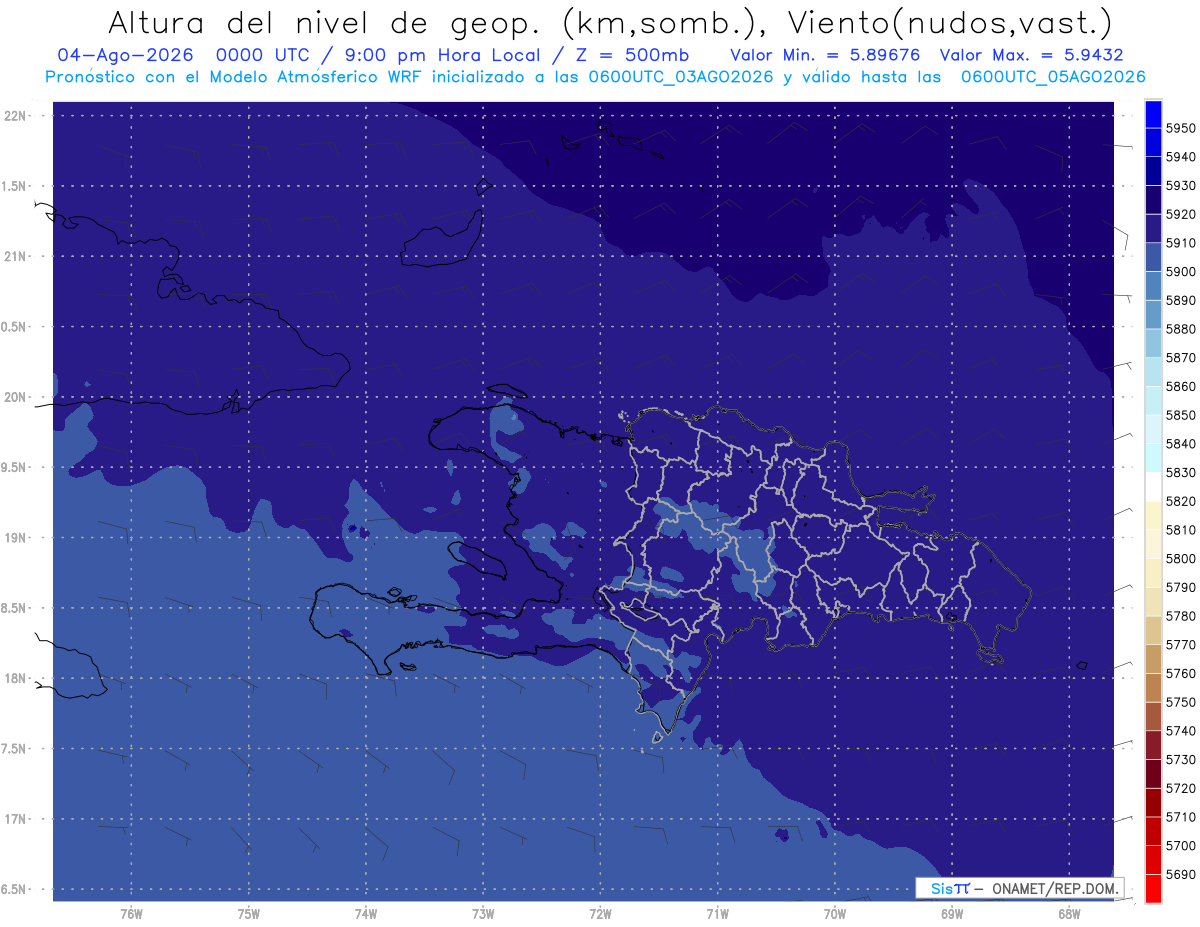
Task: Click the 5890 legend label
Action: pyautogui.click(x=1180, y=300)
